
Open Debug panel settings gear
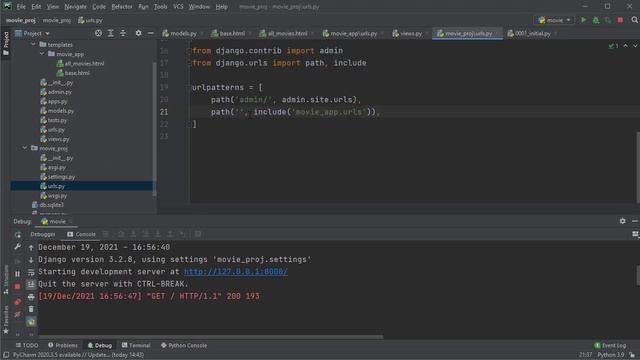click(622, 221)
